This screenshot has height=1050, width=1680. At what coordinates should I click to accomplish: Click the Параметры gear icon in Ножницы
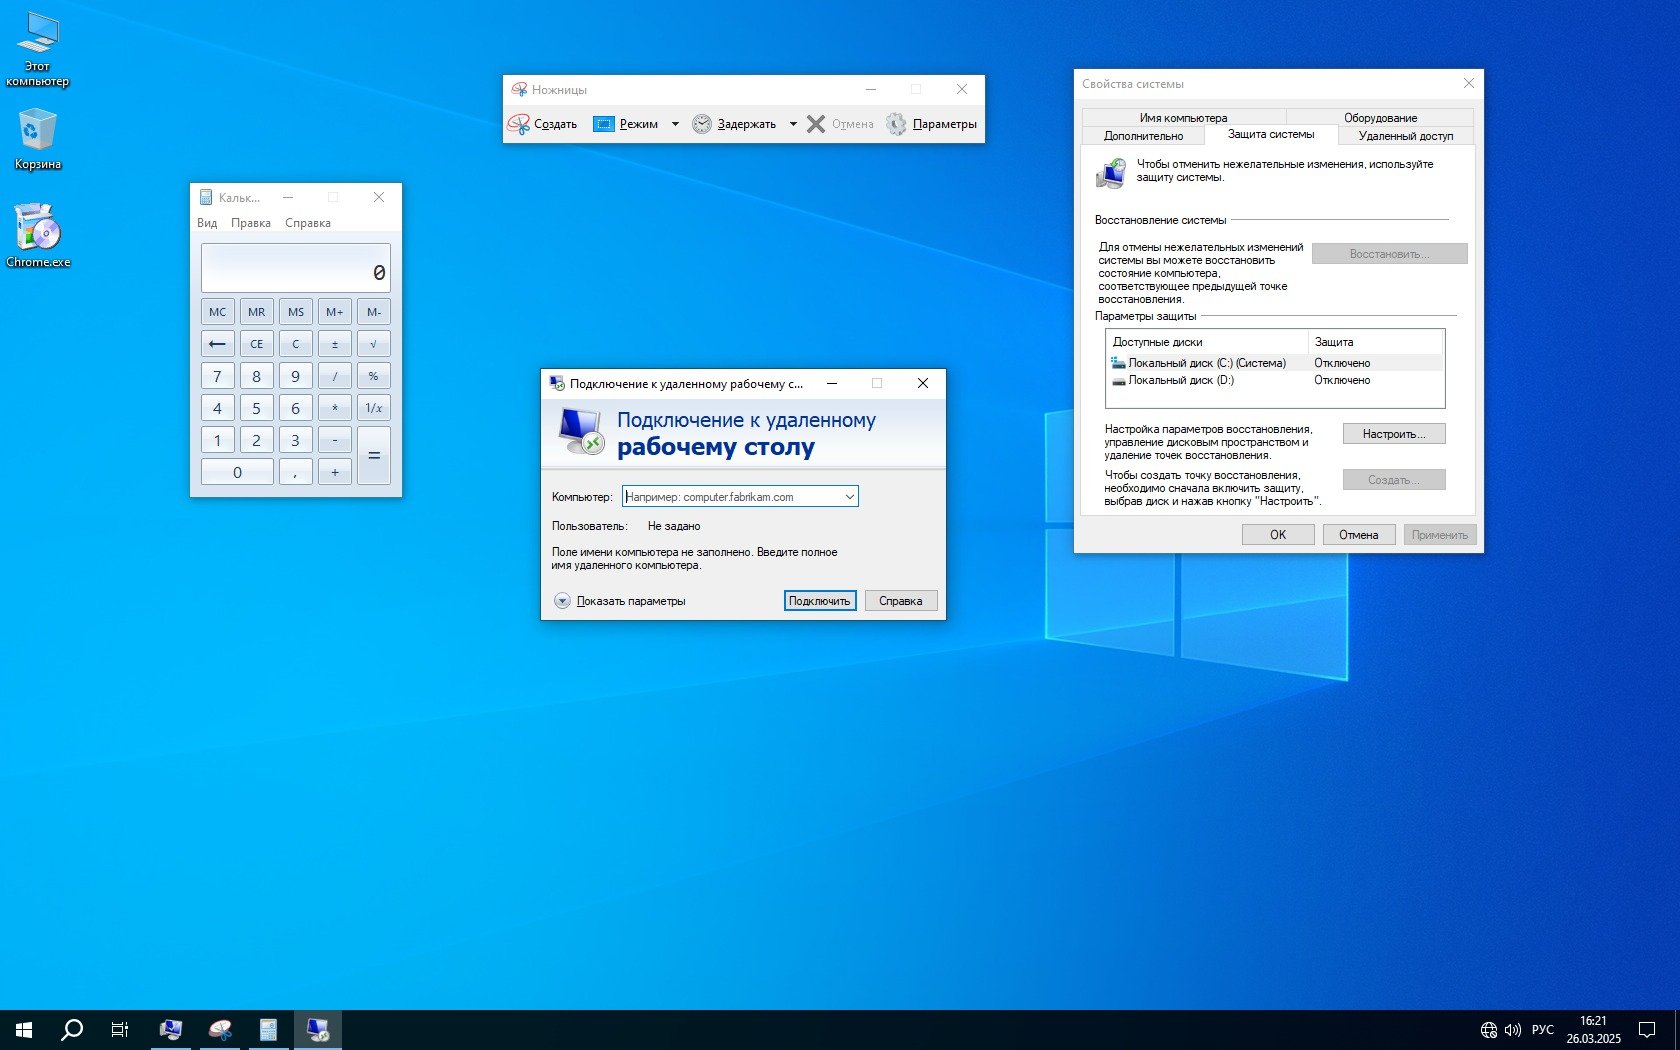[896, 124]
